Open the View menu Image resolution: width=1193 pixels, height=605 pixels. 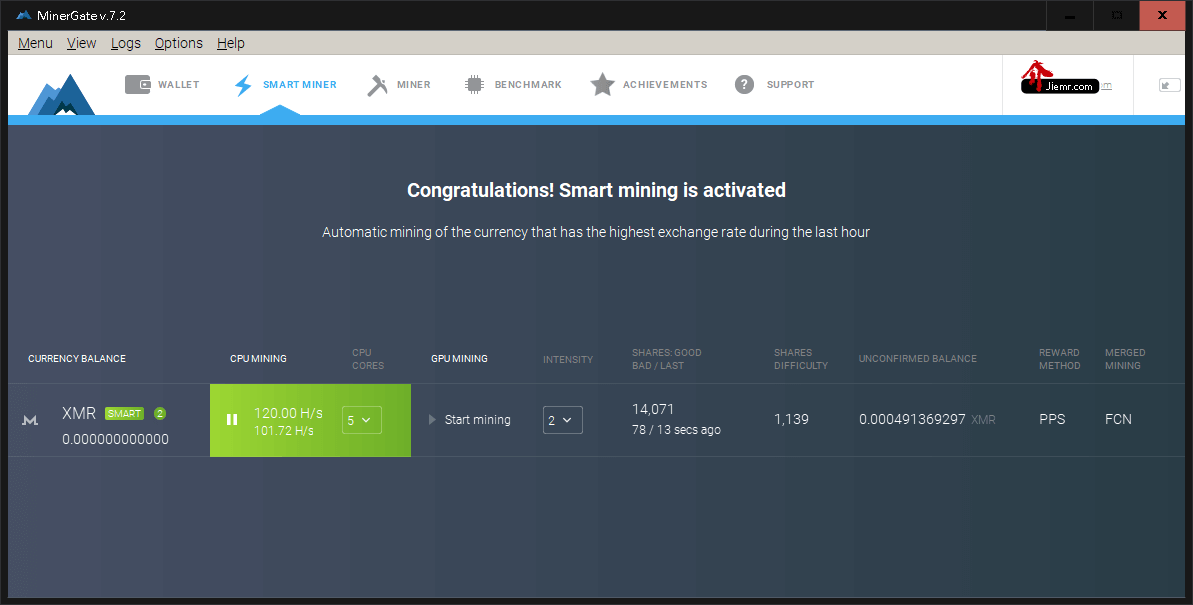[x=81, y=43]
